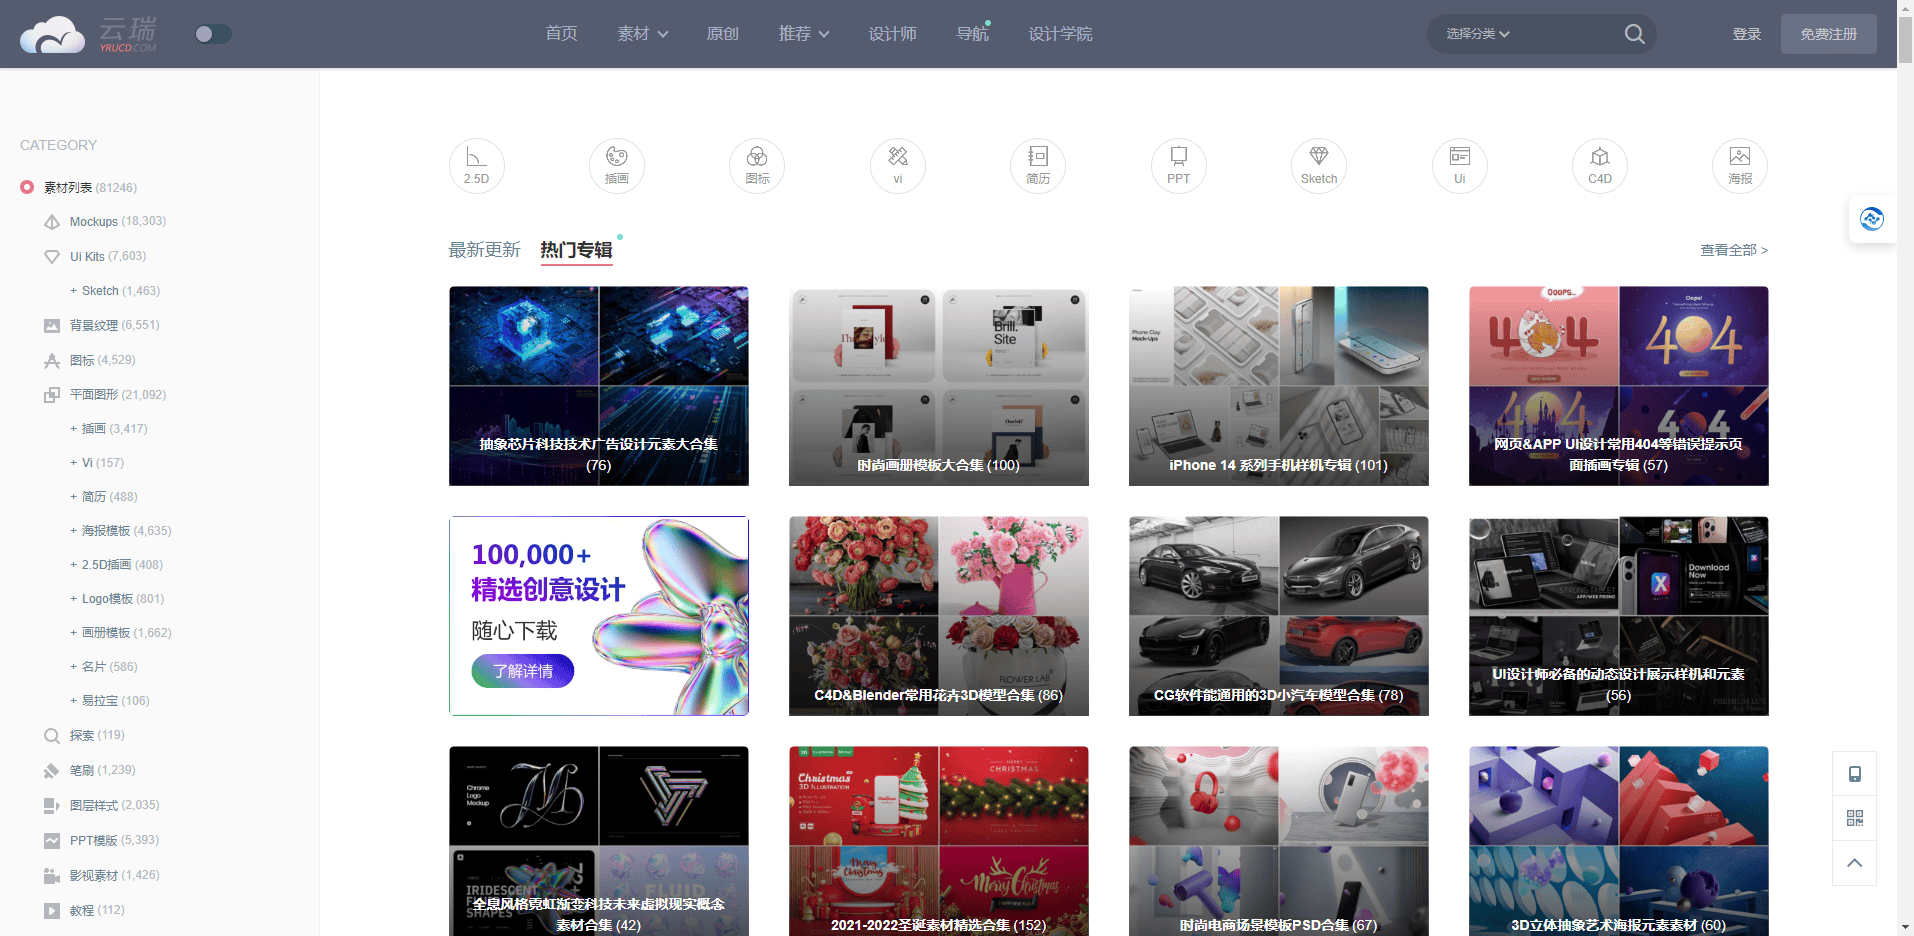Viewport: 1914px width, 936px height.
Task: Click the C4D cube category icon
Action: [x=1599, y=166]
